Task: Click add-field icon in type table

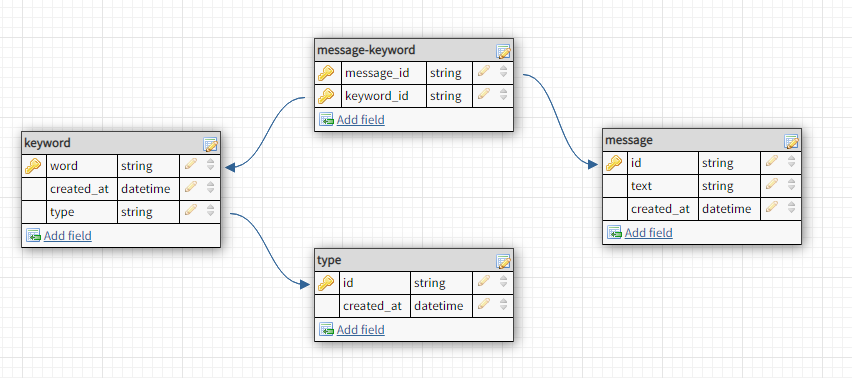Action: pyautogui.click(x=326, y=330)
